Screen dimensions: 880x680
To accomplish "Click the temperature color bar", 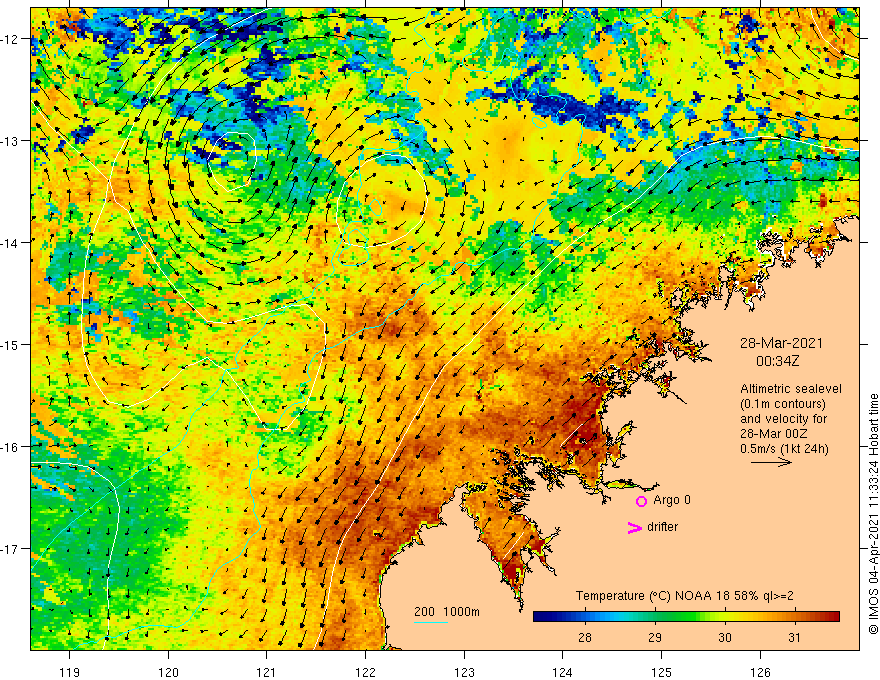I will (x=686, y=617).
